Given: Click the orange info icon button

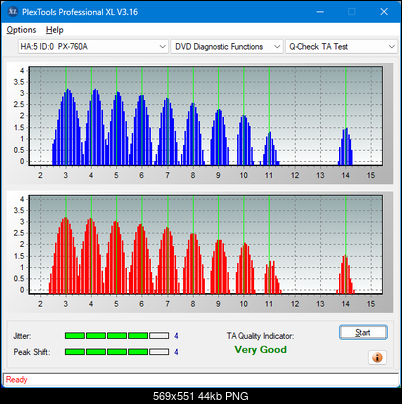Looking at the screenshot, I should pos(377,358).
